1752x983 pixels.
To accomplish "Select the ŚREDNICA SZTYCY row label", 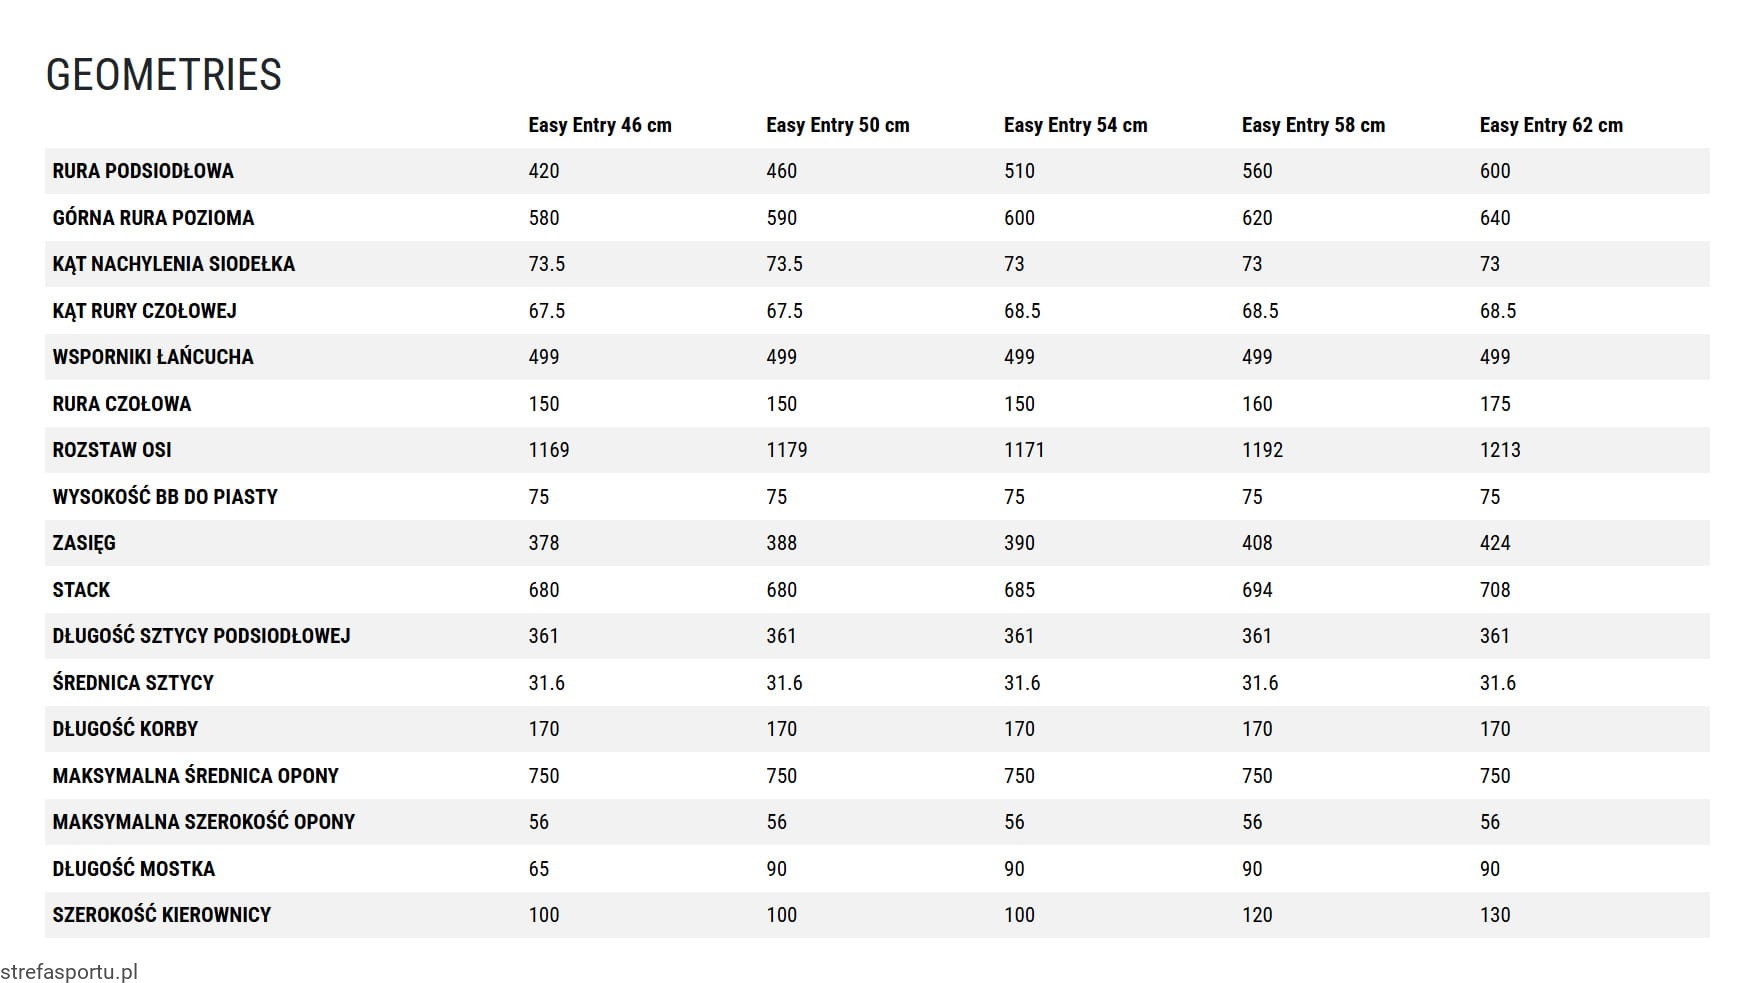I will point(133,683).
